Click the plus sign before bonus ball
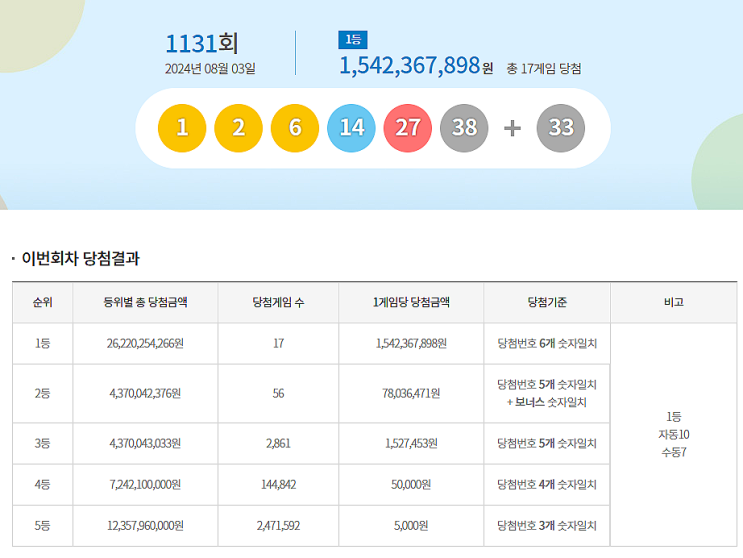Image resolution: width=743 pixels, height=558 pixels. coord(512,128)
